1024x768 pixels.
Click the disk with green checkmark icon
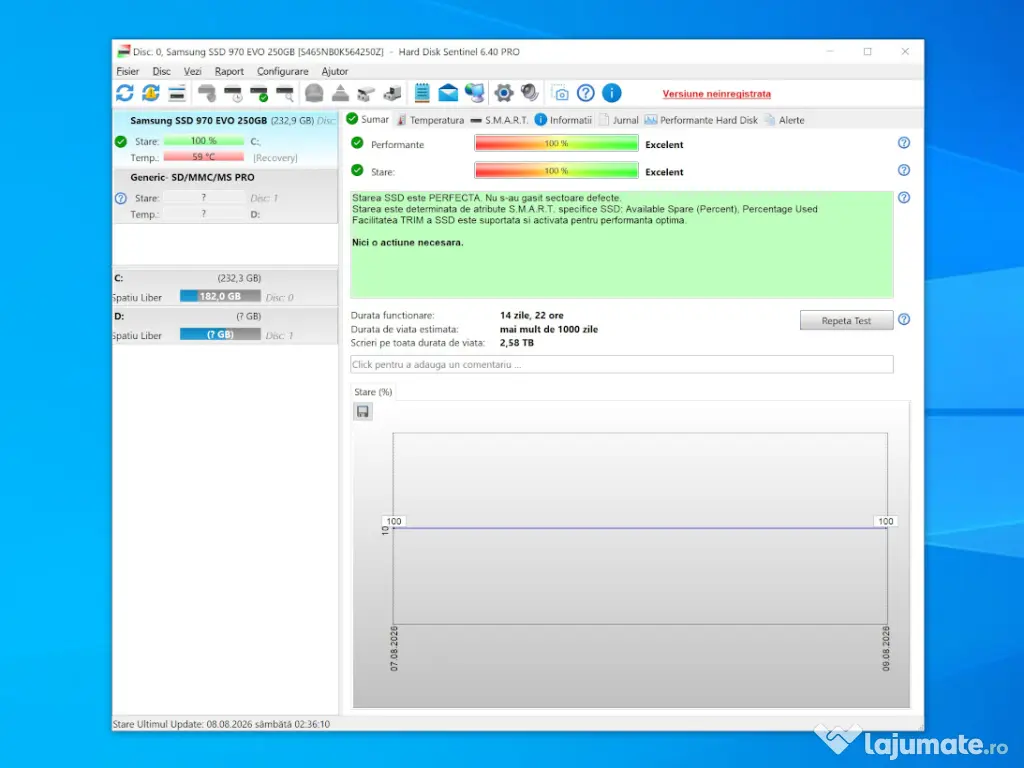tap(259, 93)
